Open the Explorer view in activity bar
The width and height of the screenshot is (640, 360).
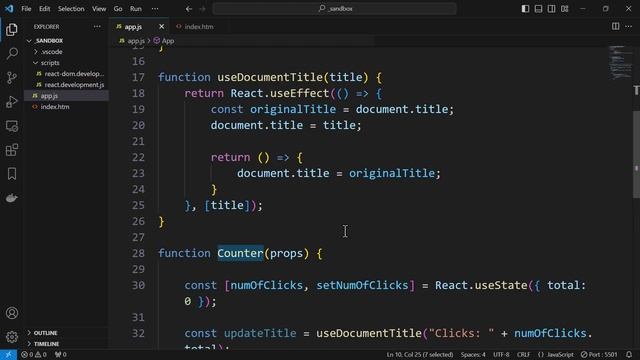pyautogui.click(x=12, y=29)
